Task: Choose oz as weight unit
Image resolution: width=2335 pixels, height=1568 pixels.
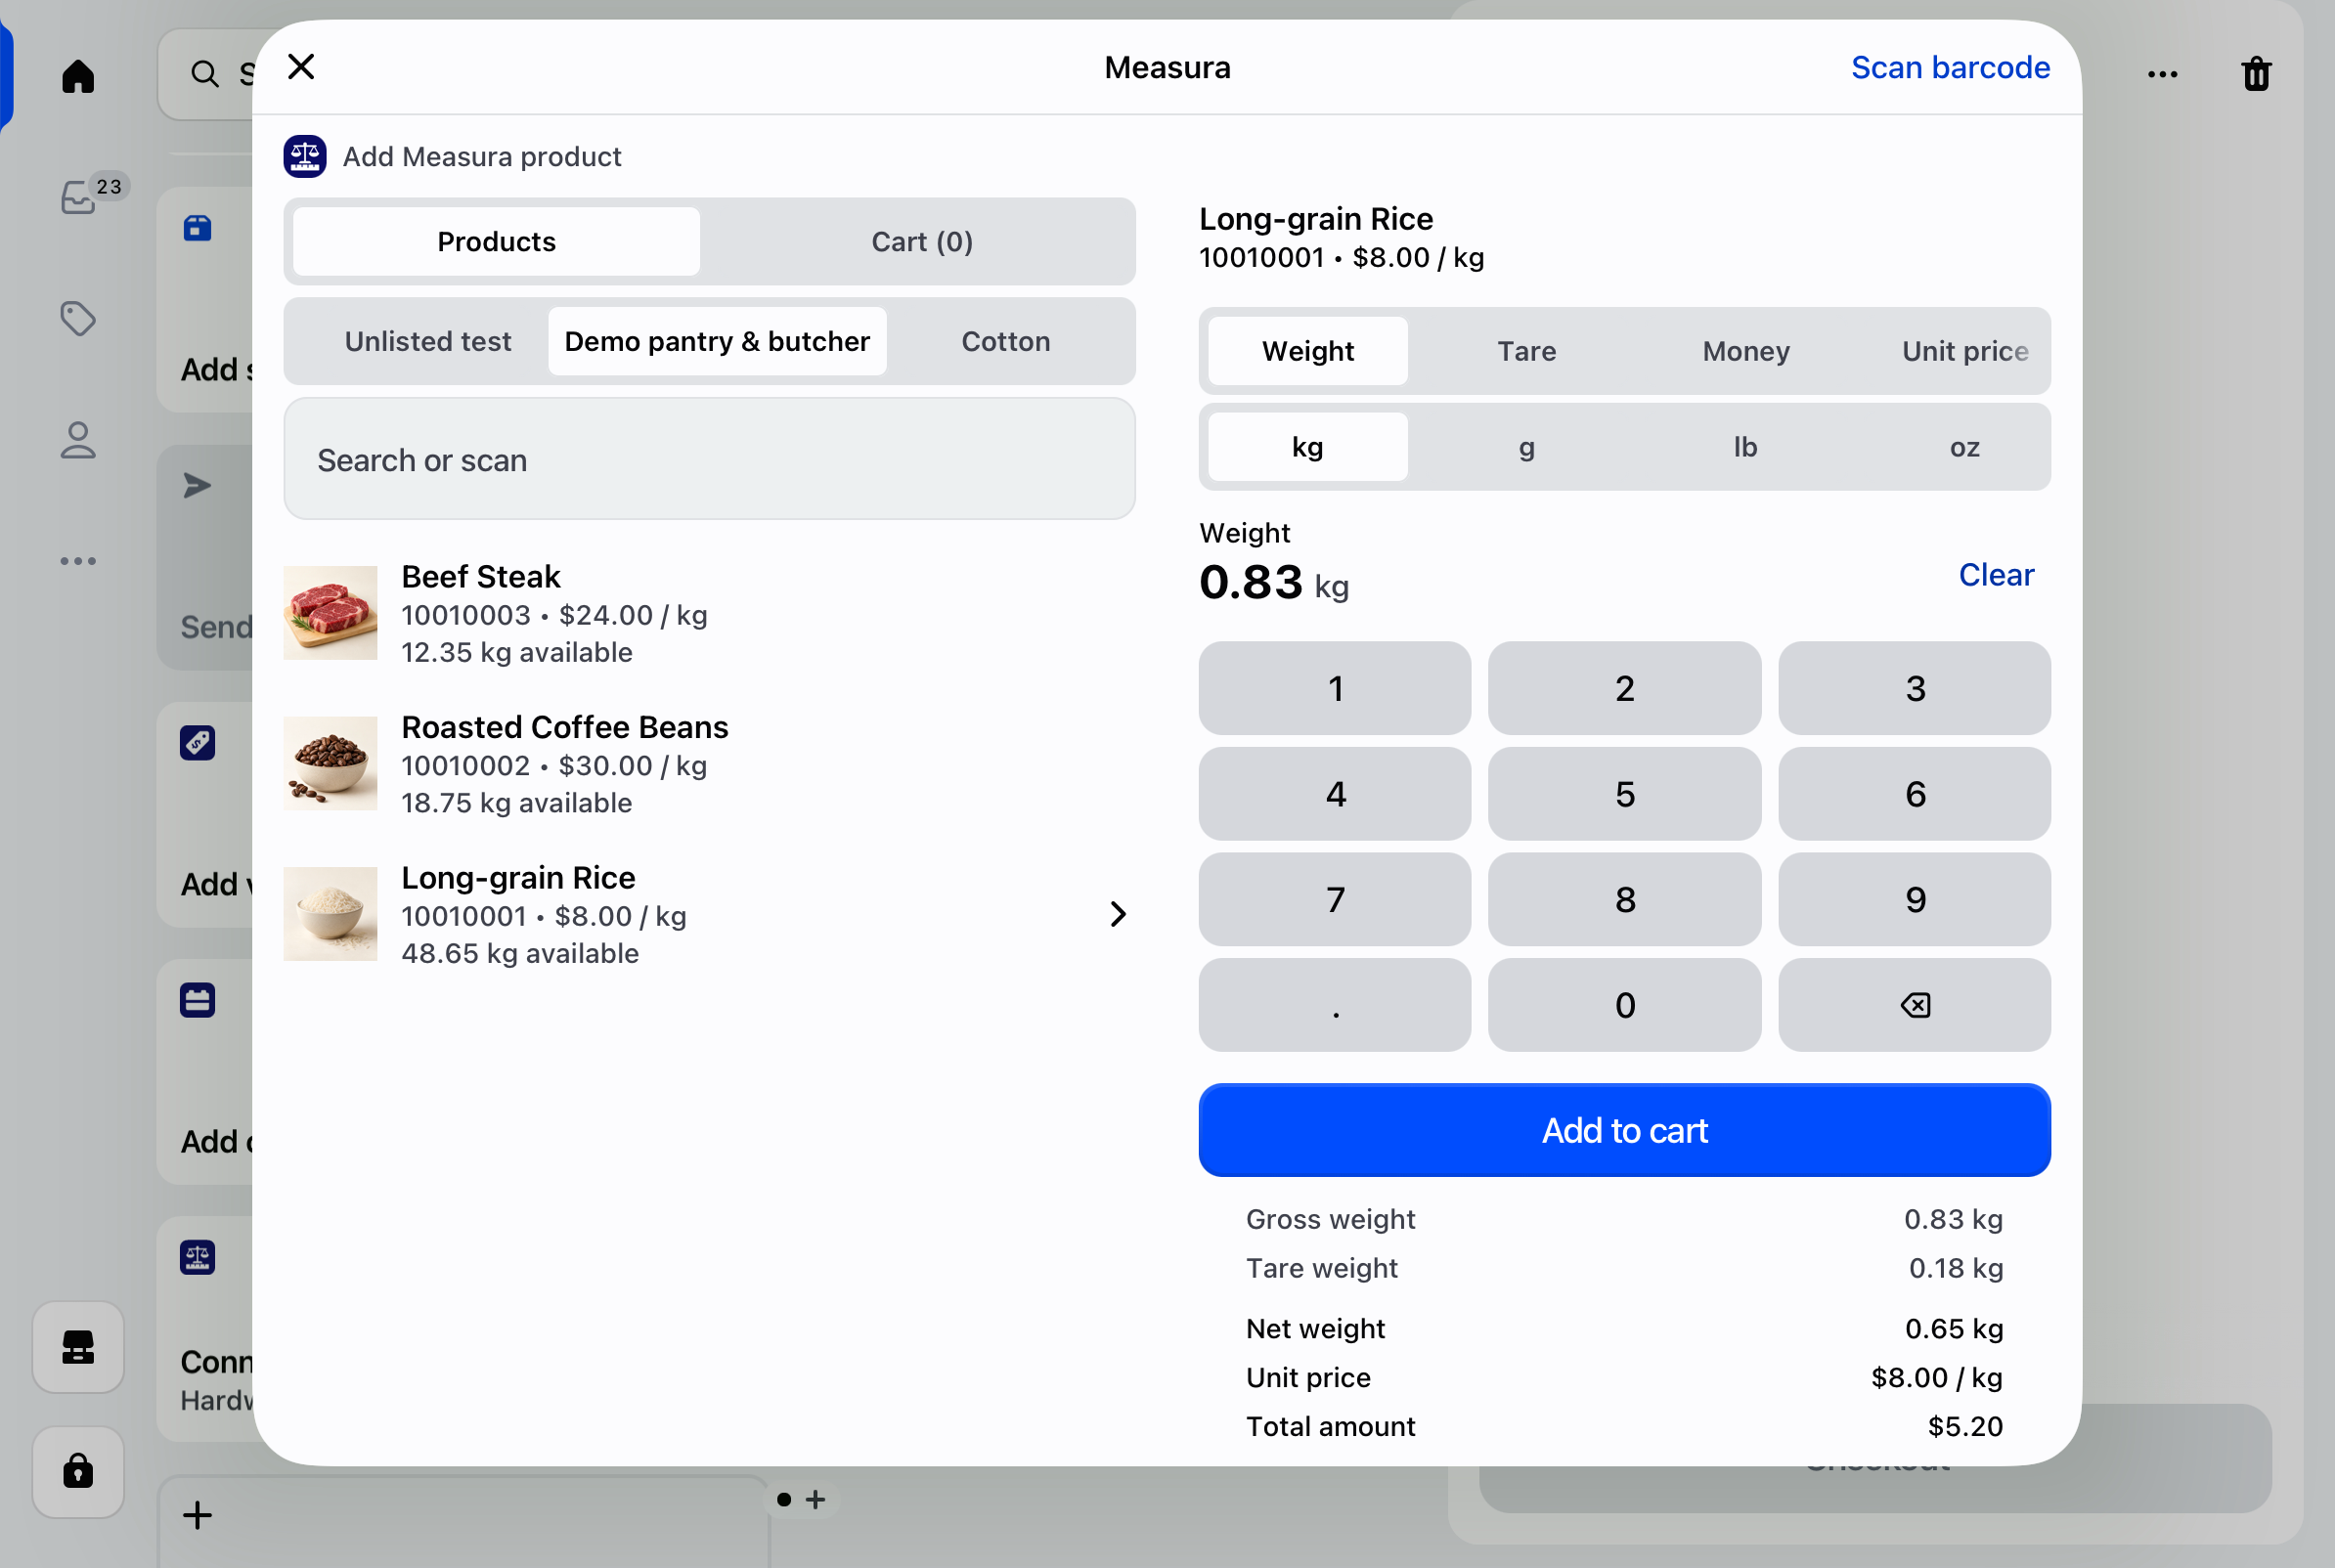Action: [x=1964, y=447]
